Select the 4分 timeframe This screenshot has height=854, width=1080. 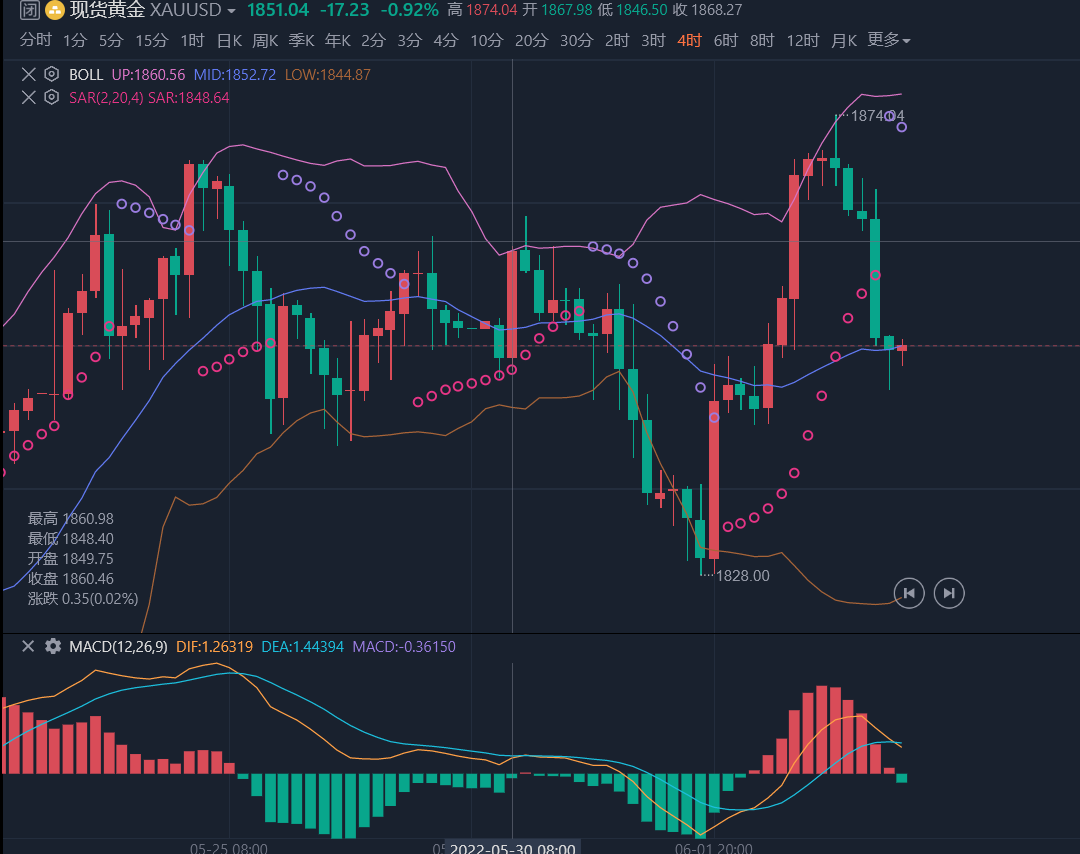(446, 41)
